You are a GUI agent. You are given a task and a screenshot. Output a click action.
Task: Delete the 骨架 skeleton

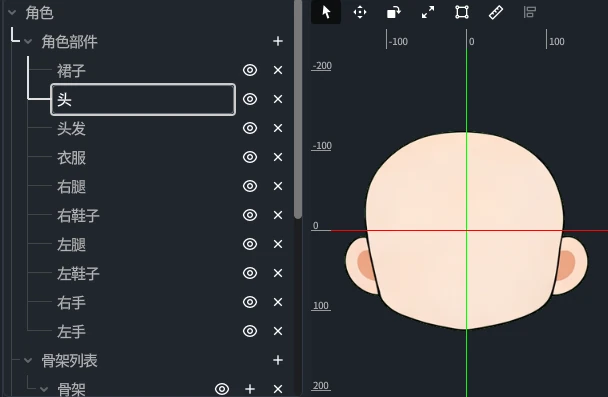coord(278,389)
